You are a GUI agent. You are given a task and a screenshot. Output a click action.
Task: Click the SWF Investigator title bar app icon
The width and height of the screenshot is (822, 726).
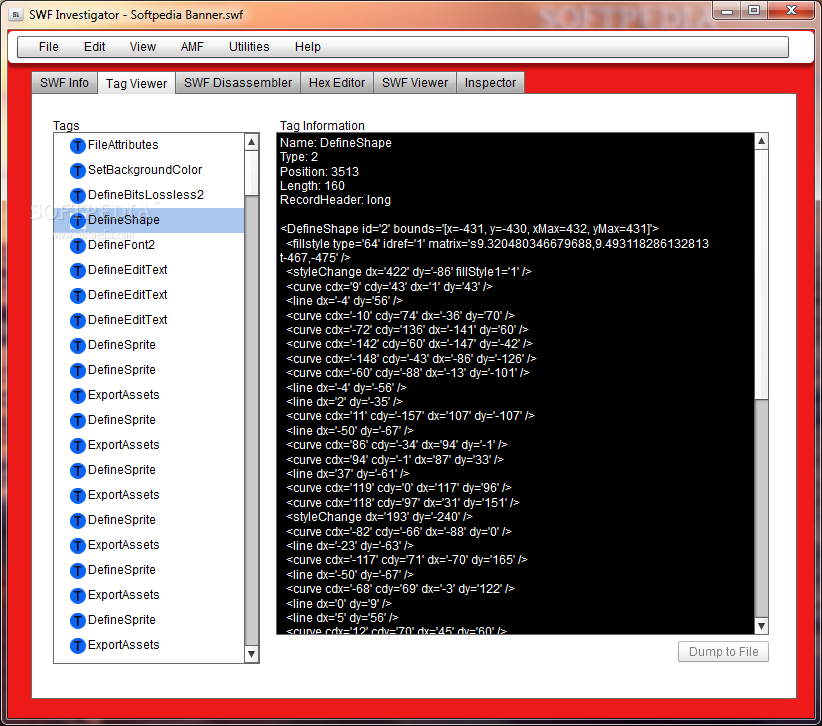click(16, 15)
